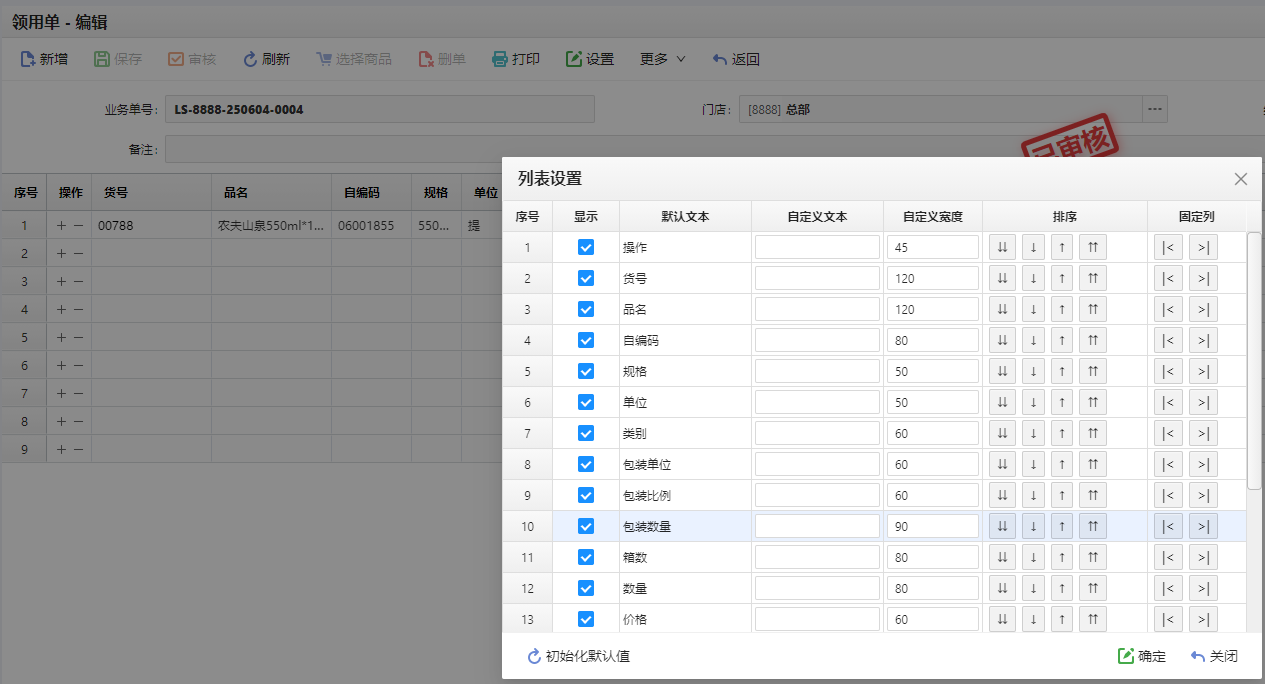
Task: Open the 门店 ellipsis picker button
Action: tap(1155, 109)
